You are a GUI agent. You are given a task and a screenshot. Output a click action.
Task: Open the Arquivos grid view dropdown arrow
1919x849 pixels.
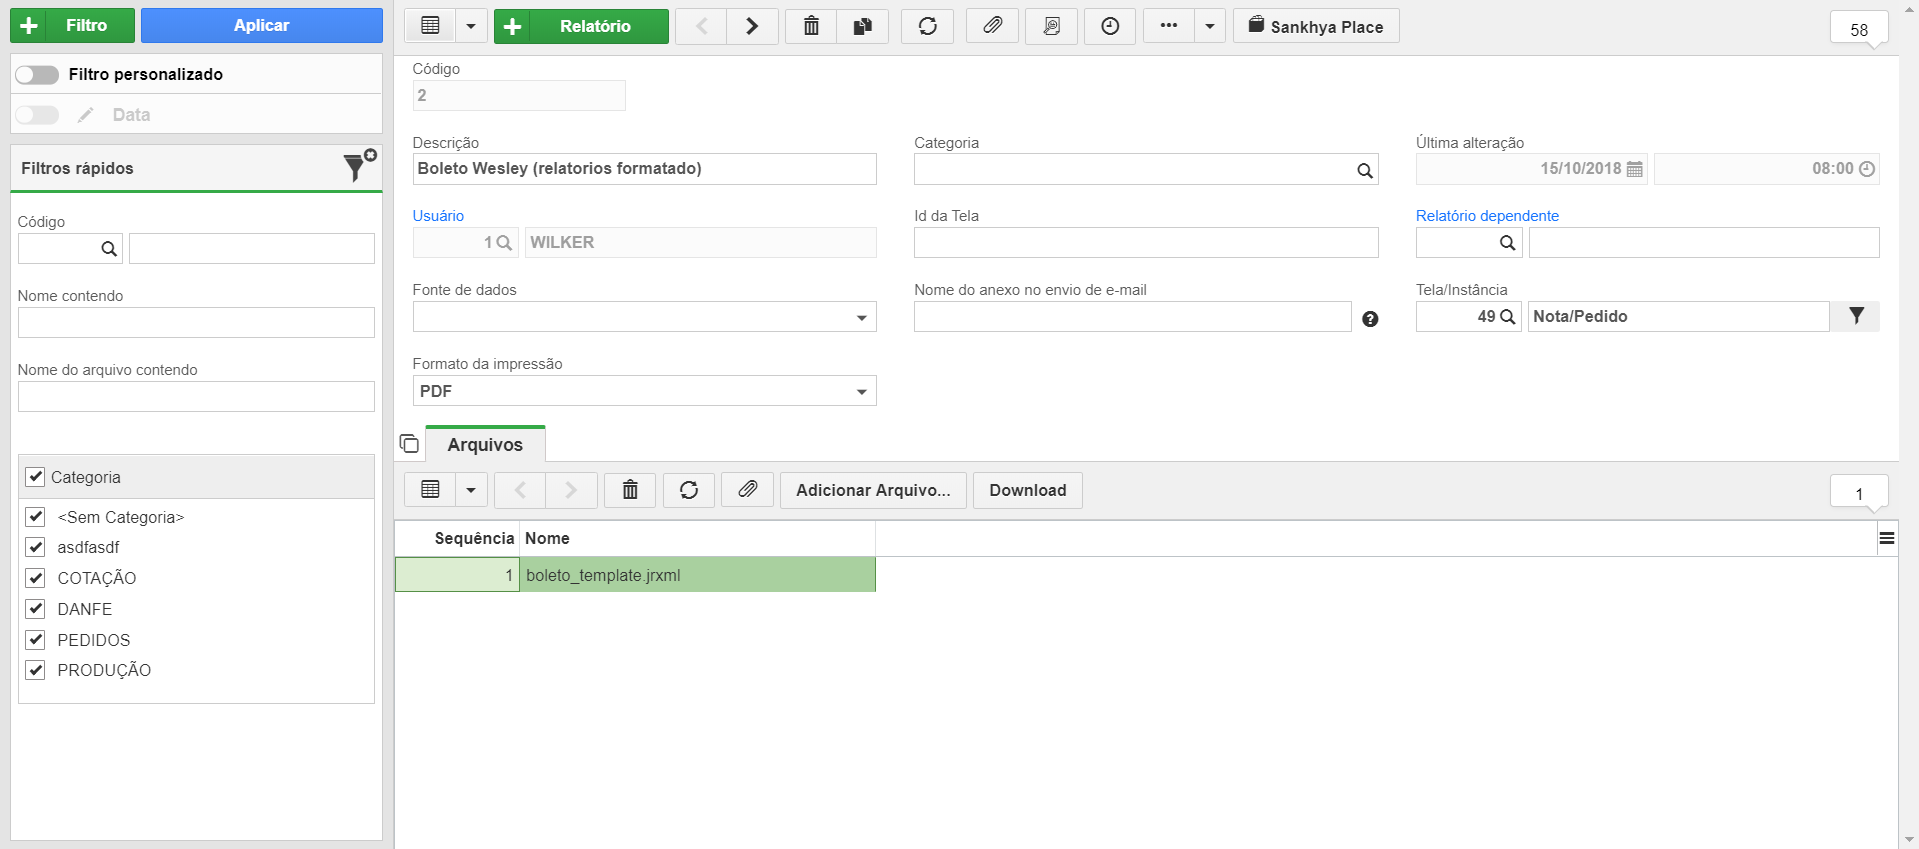(x=471, y=490)
